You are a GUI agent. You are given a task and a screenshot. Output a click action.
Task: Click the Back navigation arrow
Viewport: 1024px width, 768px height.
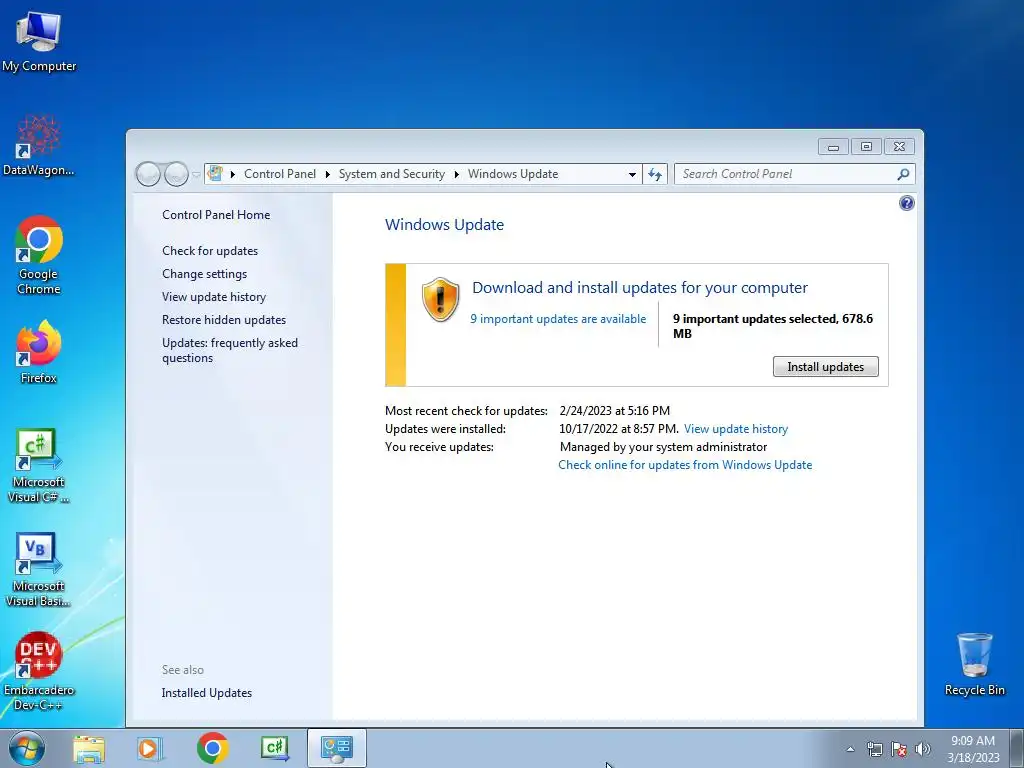[148, 174]
